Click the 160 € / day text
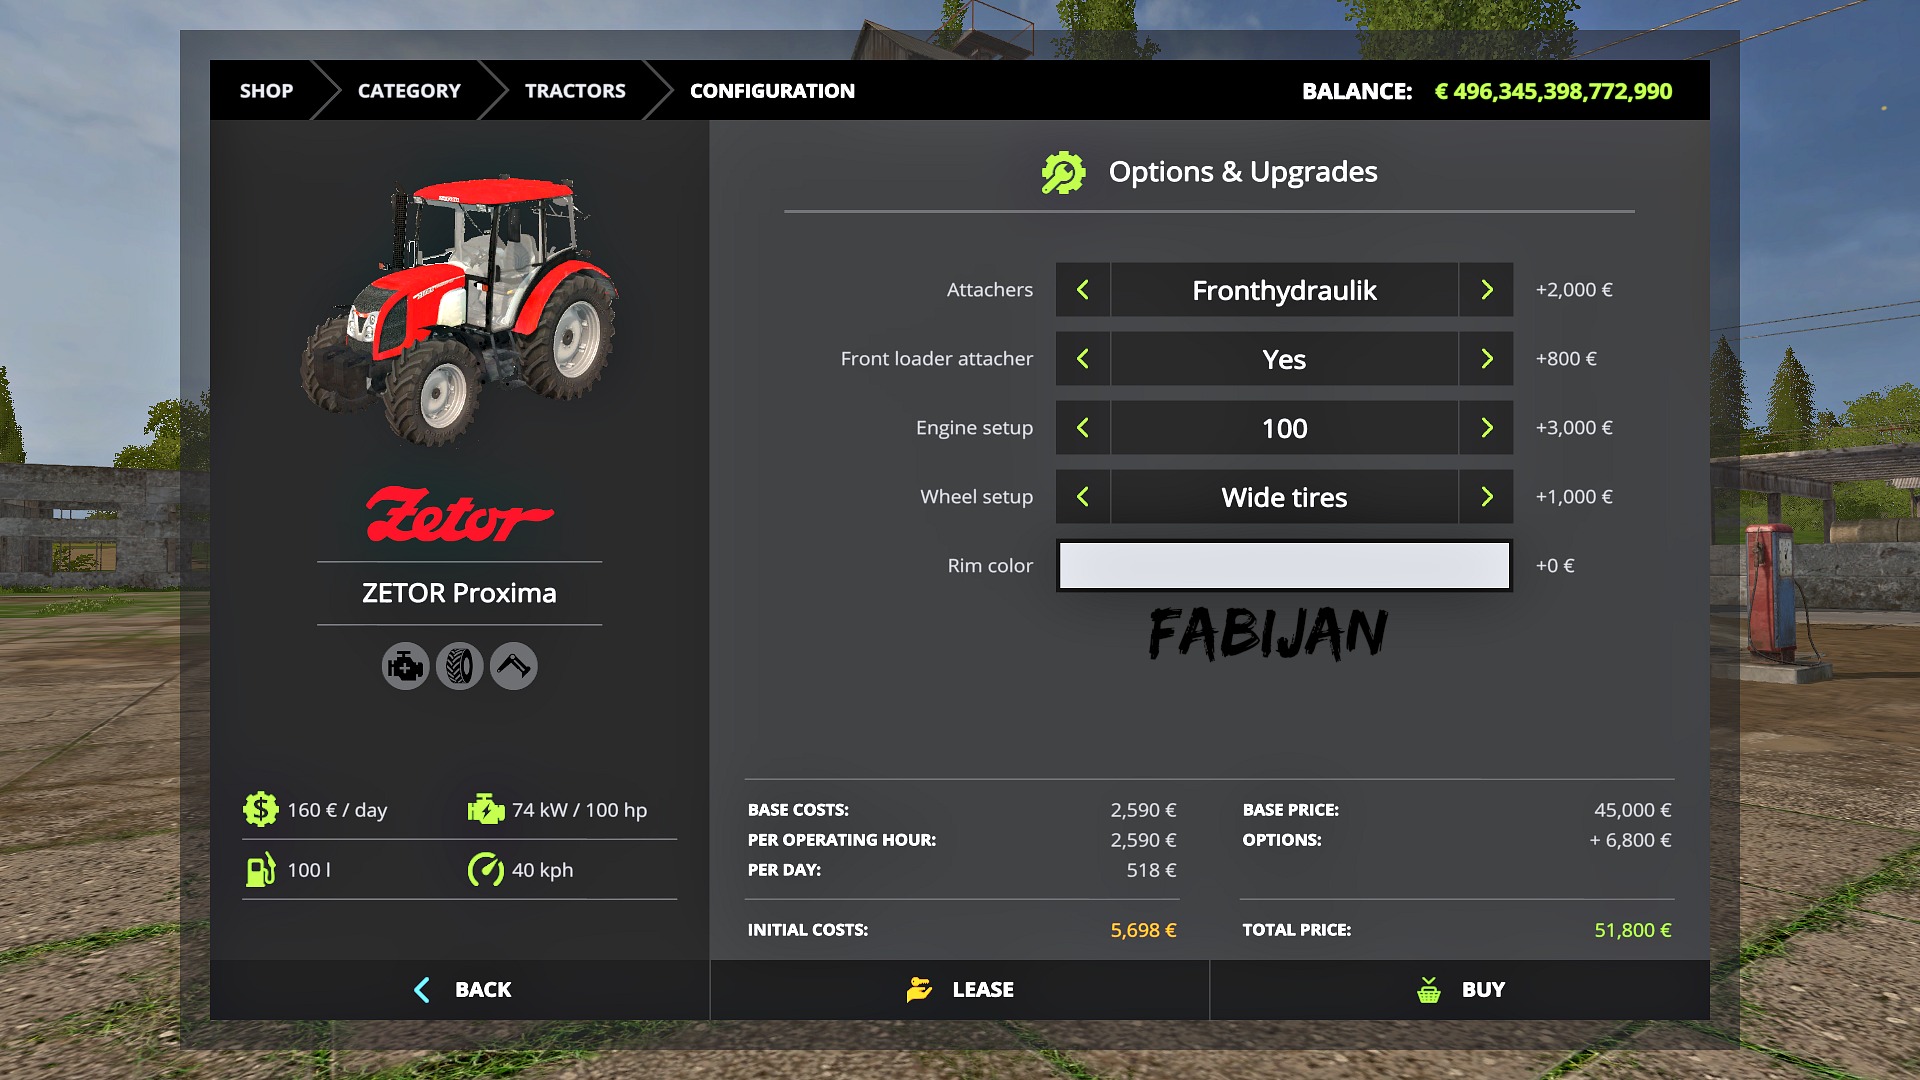1920x1080 pixels. [337, 810]
